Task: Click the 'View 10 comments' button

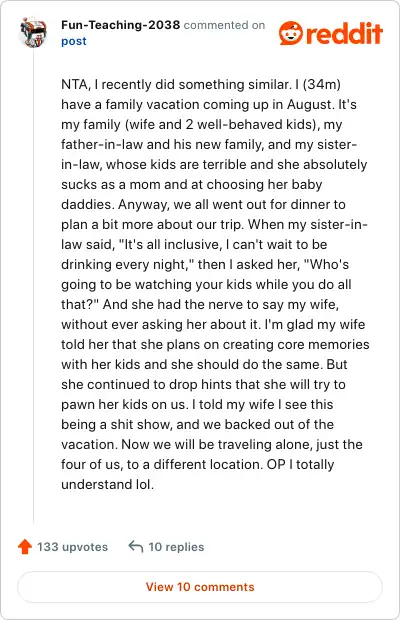Action: 200,587
